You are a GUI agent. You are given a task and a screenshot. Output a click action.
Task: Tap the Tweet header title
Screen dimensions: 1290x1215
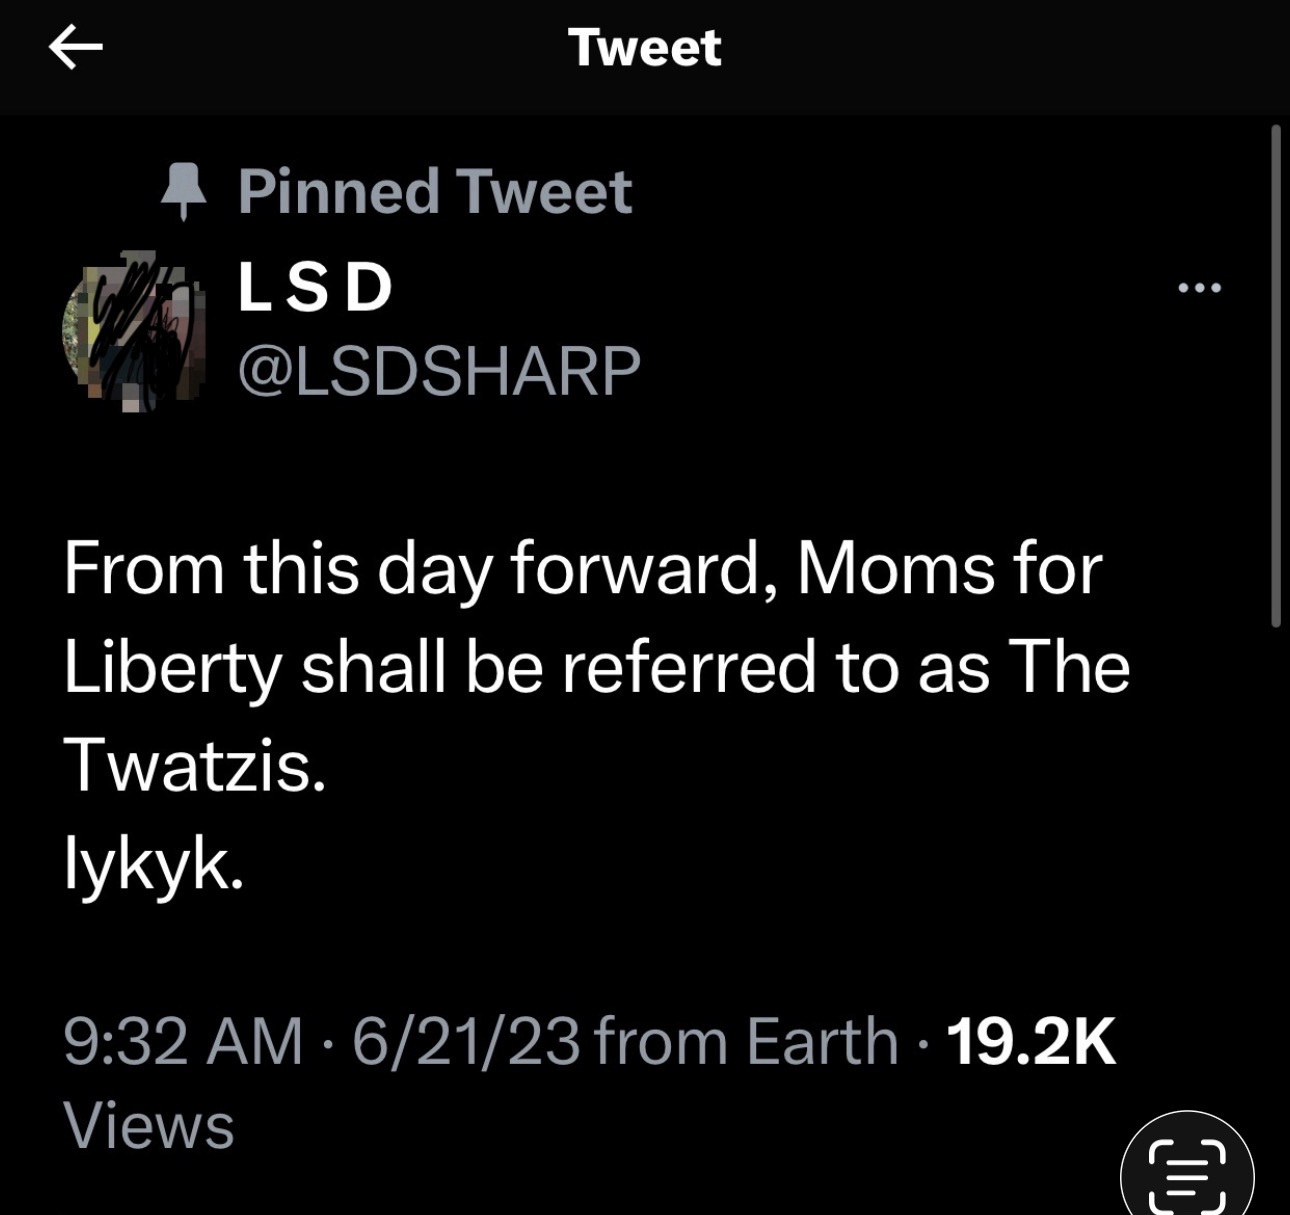(x=644, y=48)
